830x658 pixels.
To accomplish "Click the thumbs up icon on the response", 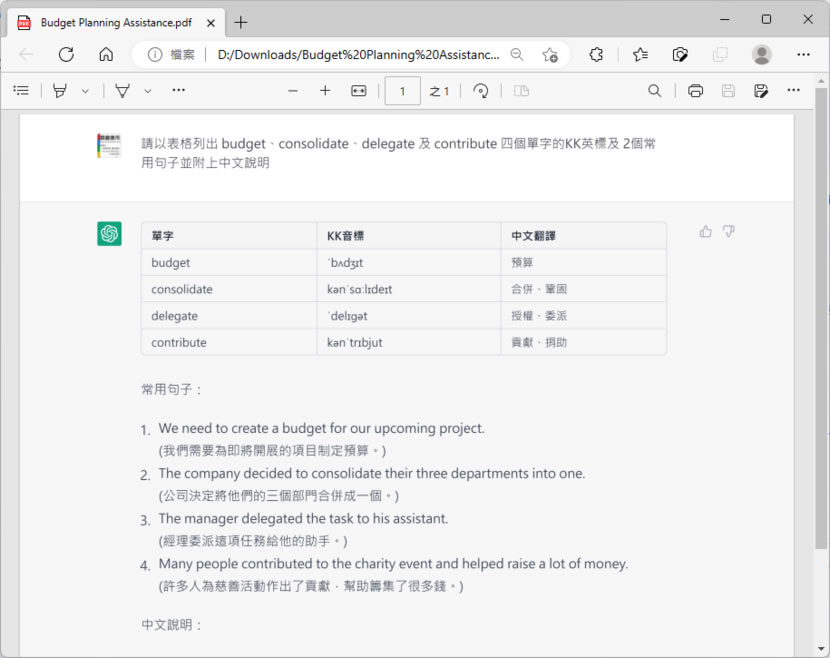I will pos(706,232).
